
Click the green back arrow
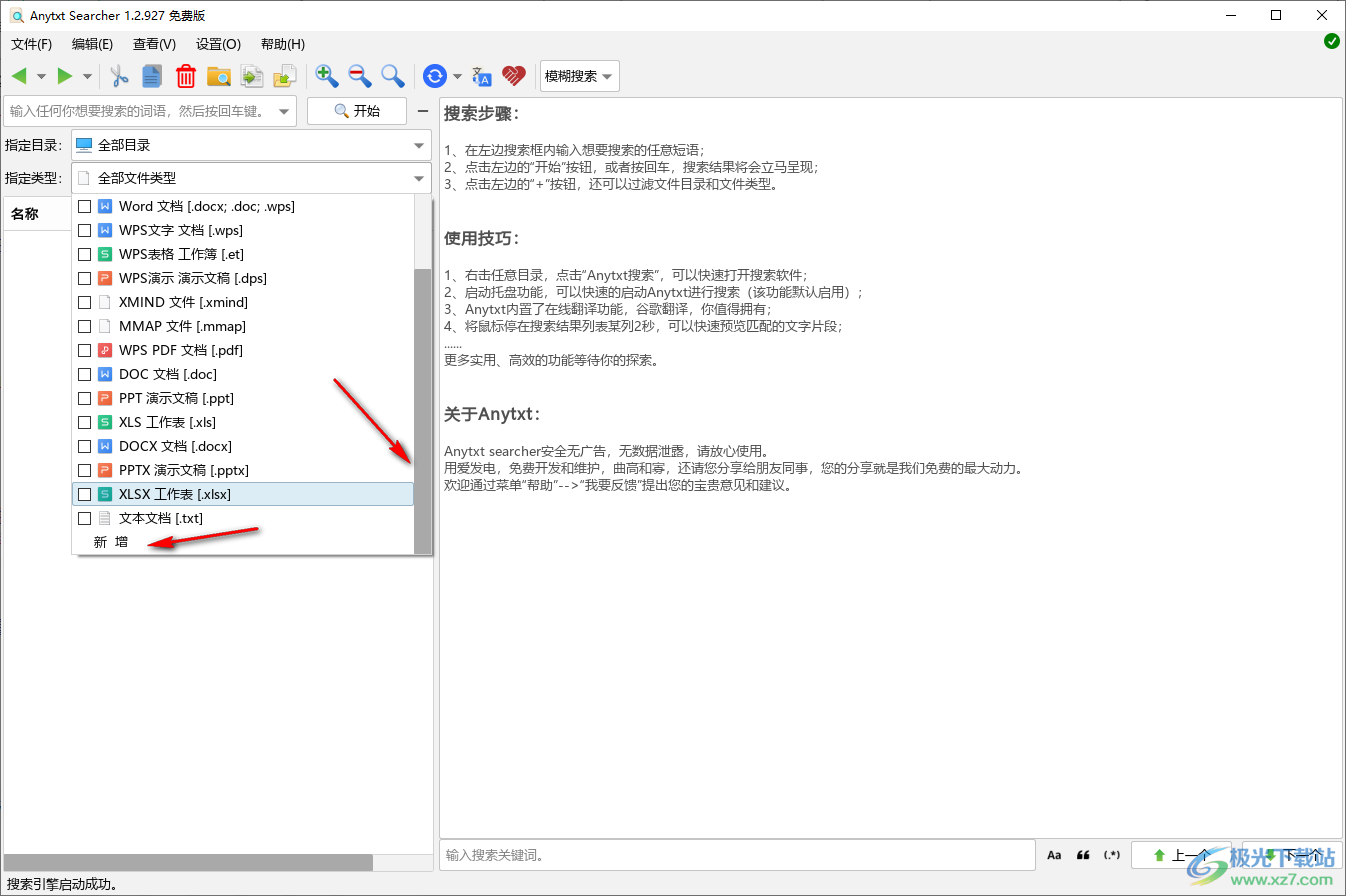tap(19, 76)
